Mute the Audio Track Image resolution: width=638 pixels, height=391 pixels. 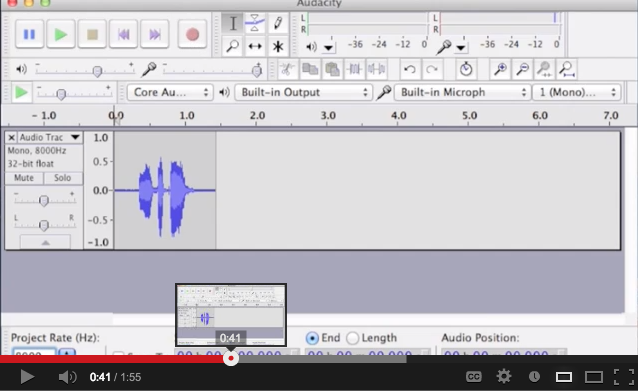(24, 178)
